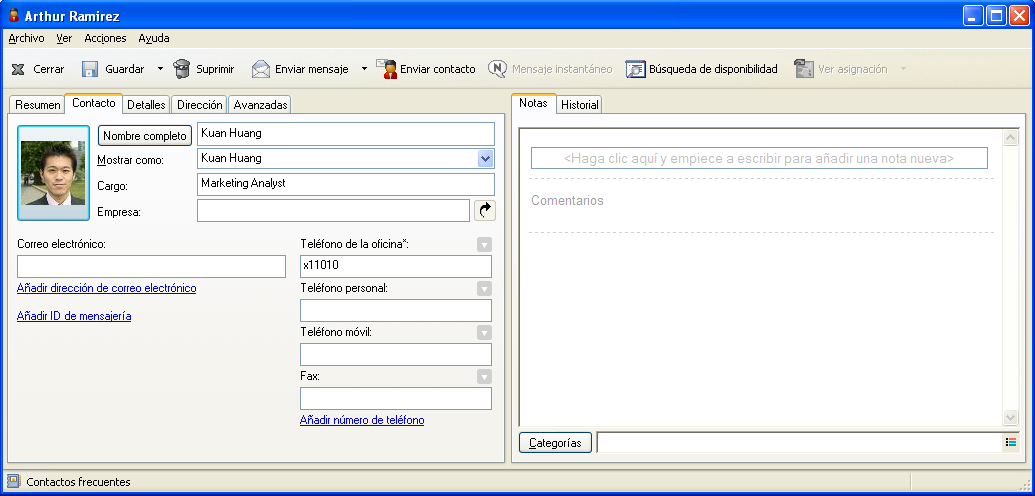Click the empty Empresa field
The image size is (1035, 496).
(x=333, y=211)
